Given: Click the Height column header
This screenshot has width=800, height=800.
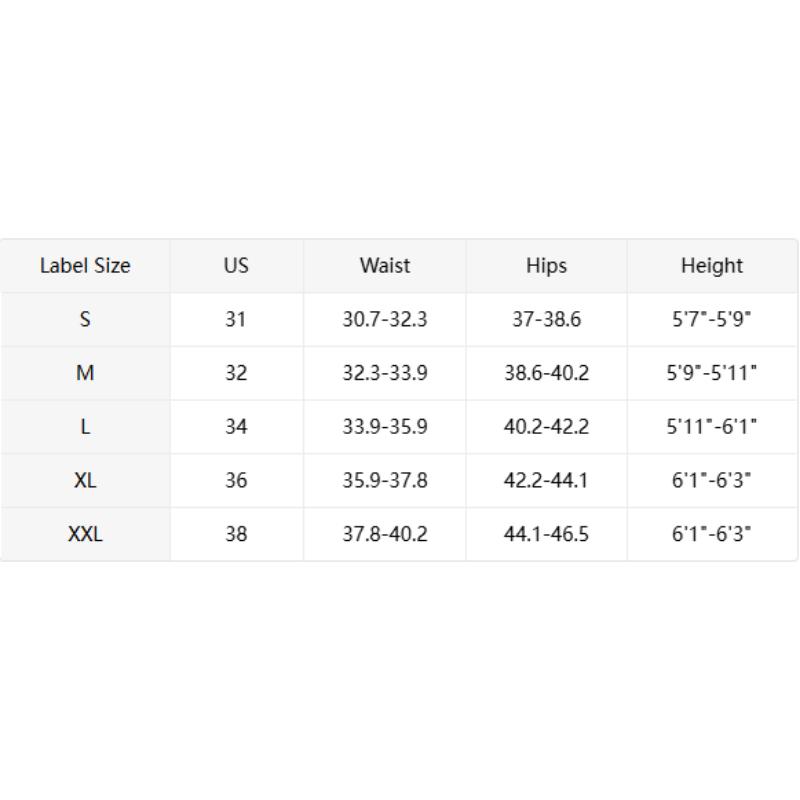Looking at the screenshot, I should 711,266.
